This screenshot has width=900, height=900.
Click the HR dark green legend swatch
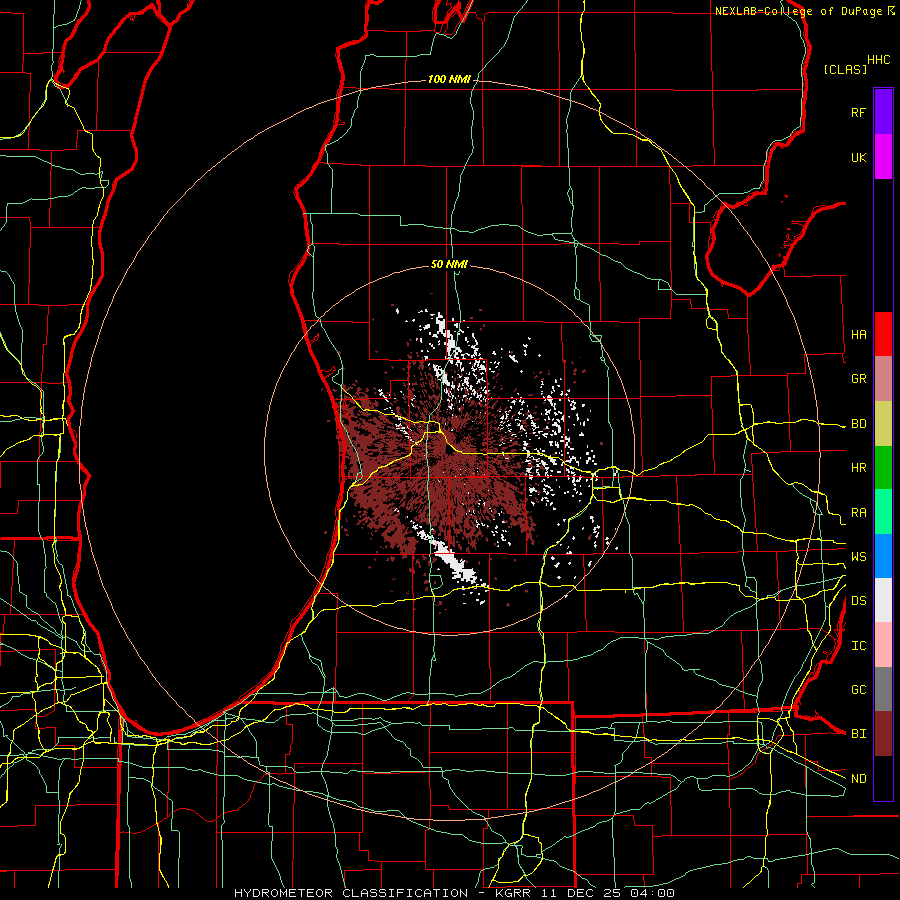tap(883, 468)
